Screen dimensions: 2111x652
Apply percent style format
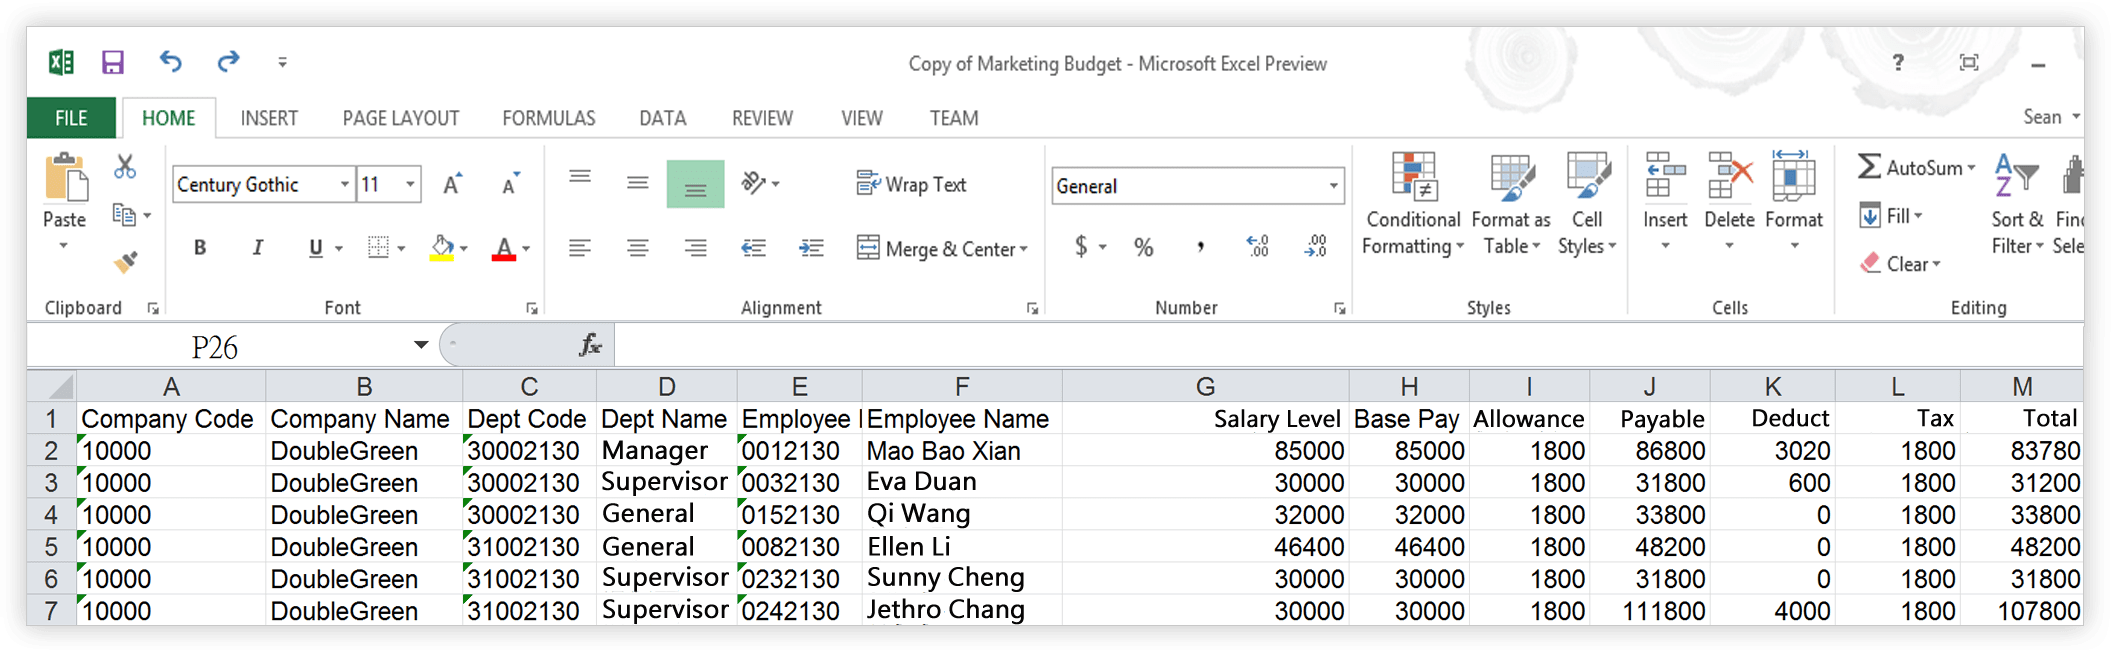tap(1143, 247)
